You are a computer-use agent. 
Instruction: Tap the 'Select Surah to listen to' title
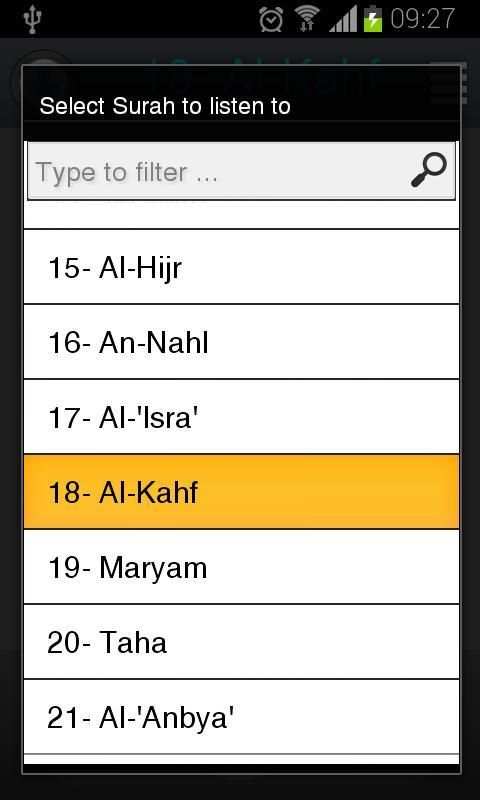tap(165, 106)
